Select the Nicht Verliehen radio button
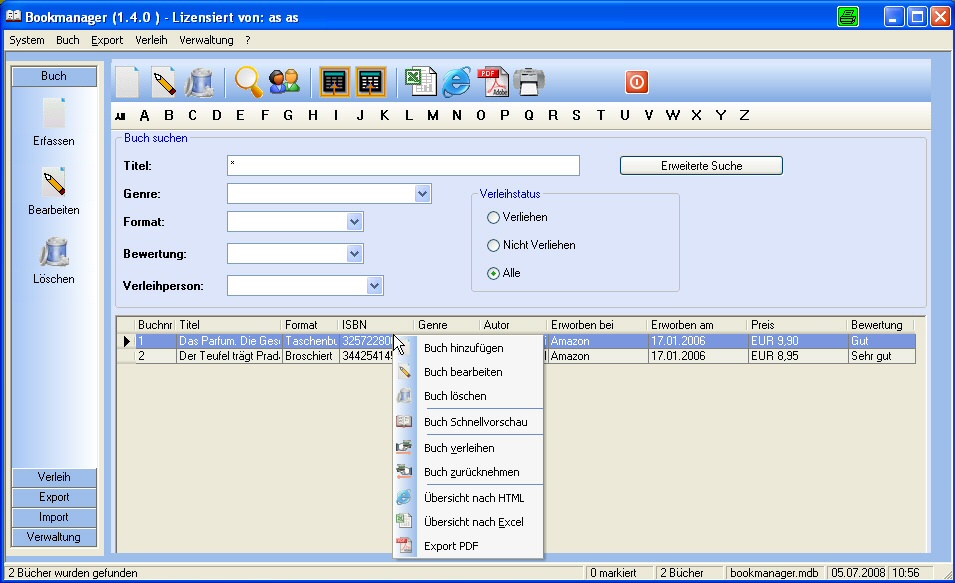The width and height of the screenshot is (955, 583). point(493,245)
